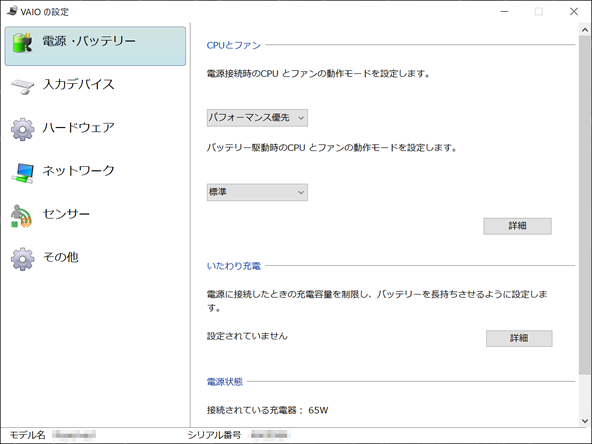Click the green battery icon for 電源・バッテリー
The image size is (592, 444).
pyautogui.click(x=22, y=42)
